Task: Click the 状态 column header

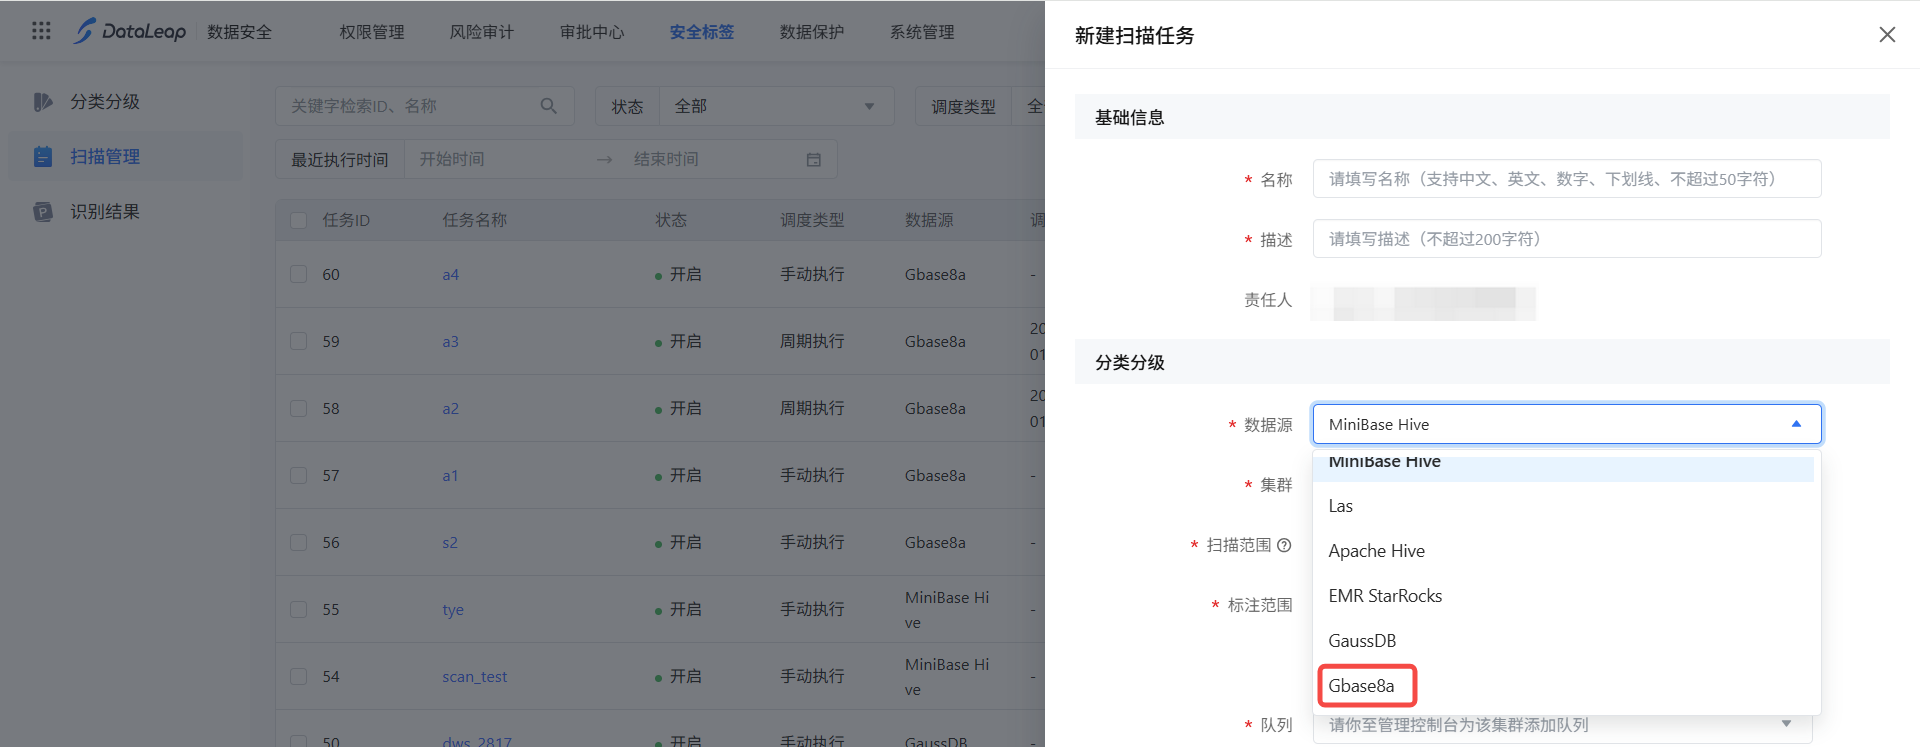Action: tap(671, 220)
